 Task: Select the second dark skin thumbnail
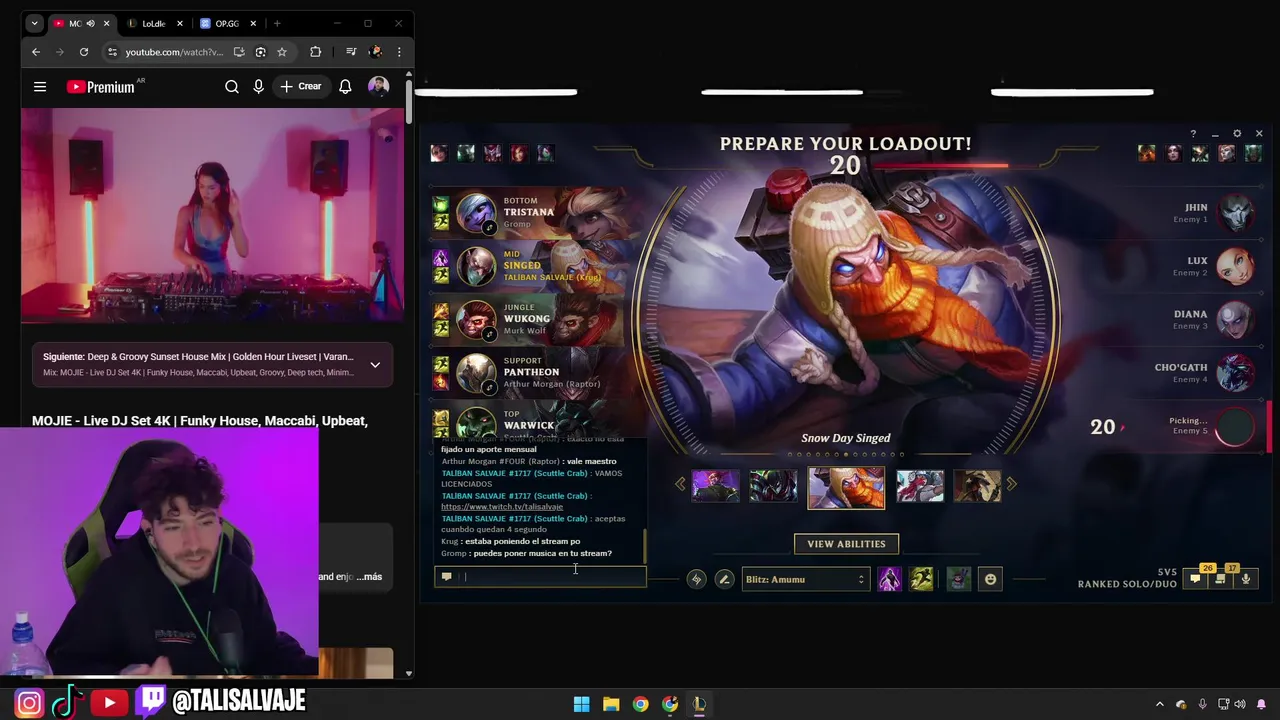point(774,486)
